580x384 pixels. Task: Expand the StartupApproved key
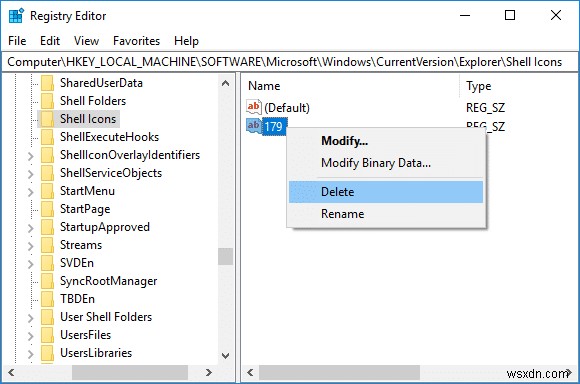(31, 228)
